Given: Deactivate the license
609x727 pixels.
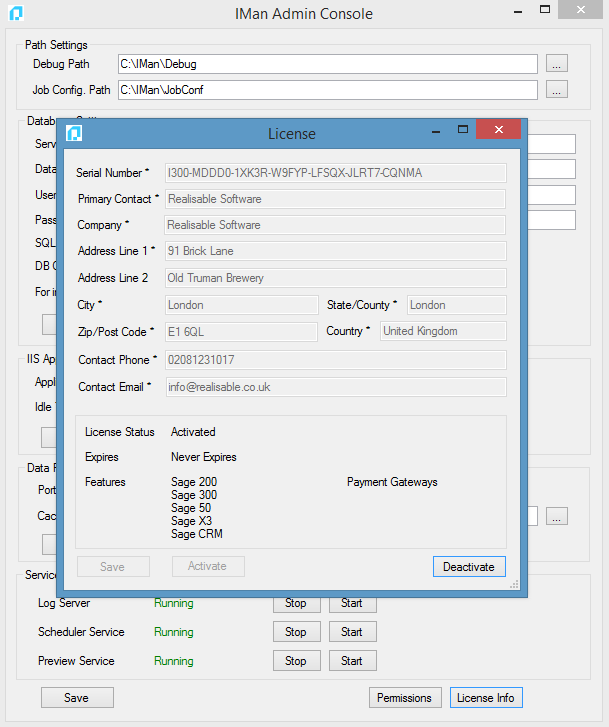Looking at the screenshot, I should click(469, 566).
